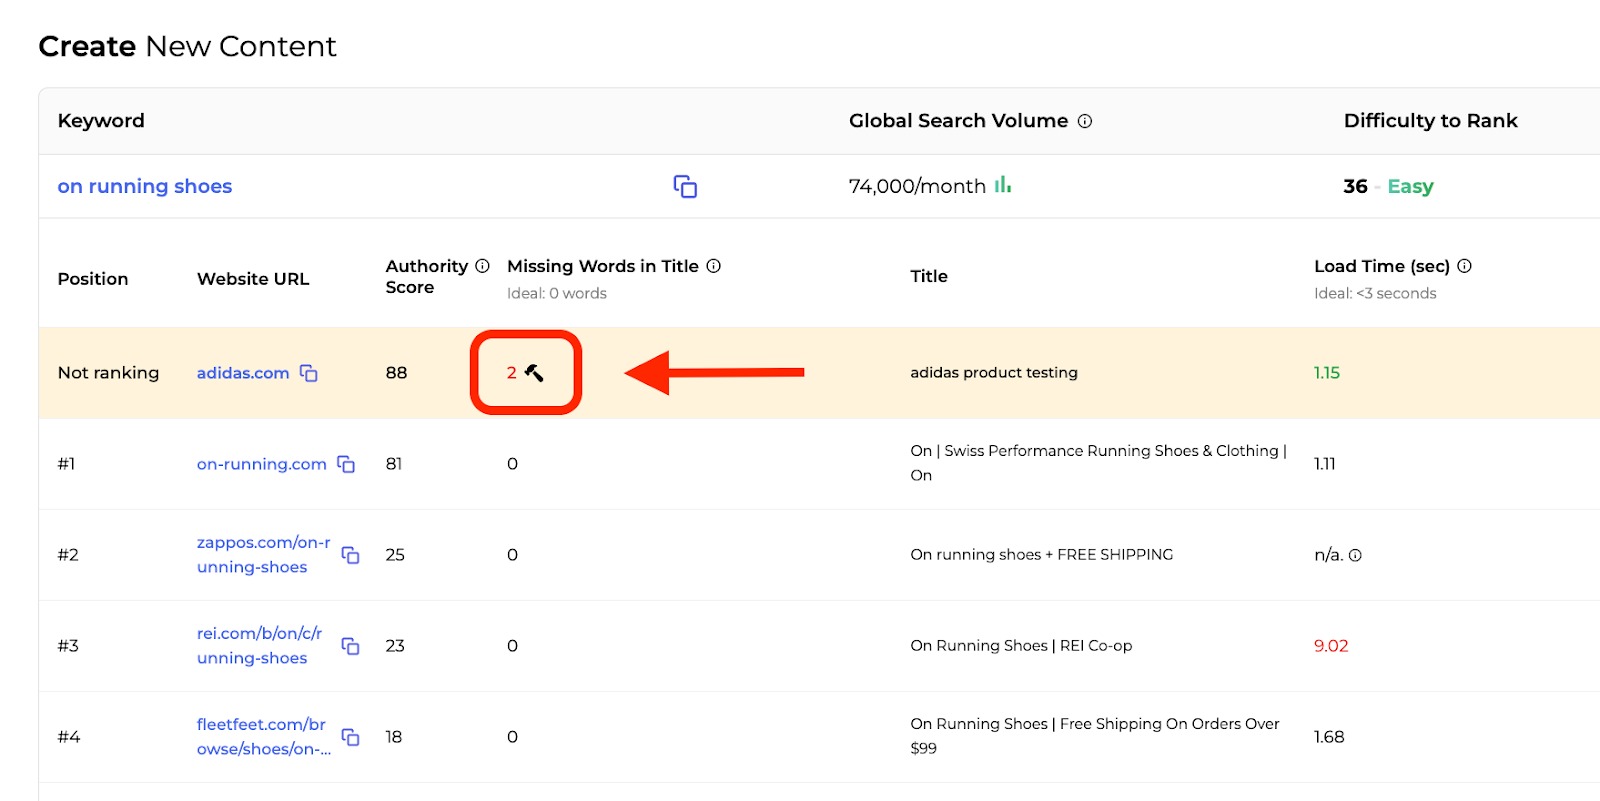Show info for n/a load time
The height and width of the screenshot is (801, 1600).
tap(1356, 556)
